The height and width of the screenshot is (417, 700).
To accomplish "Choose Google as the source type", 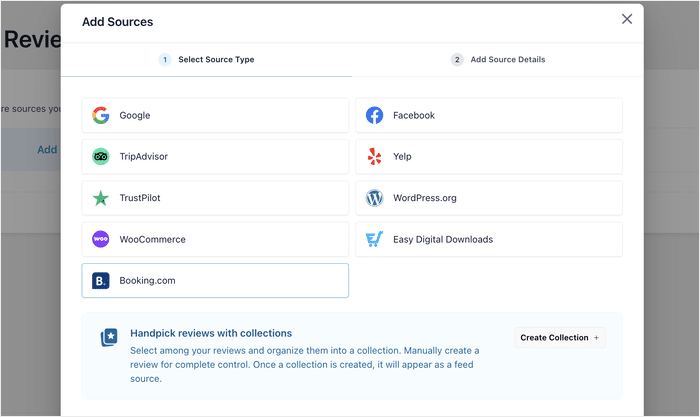I will [x=215, y=115].
